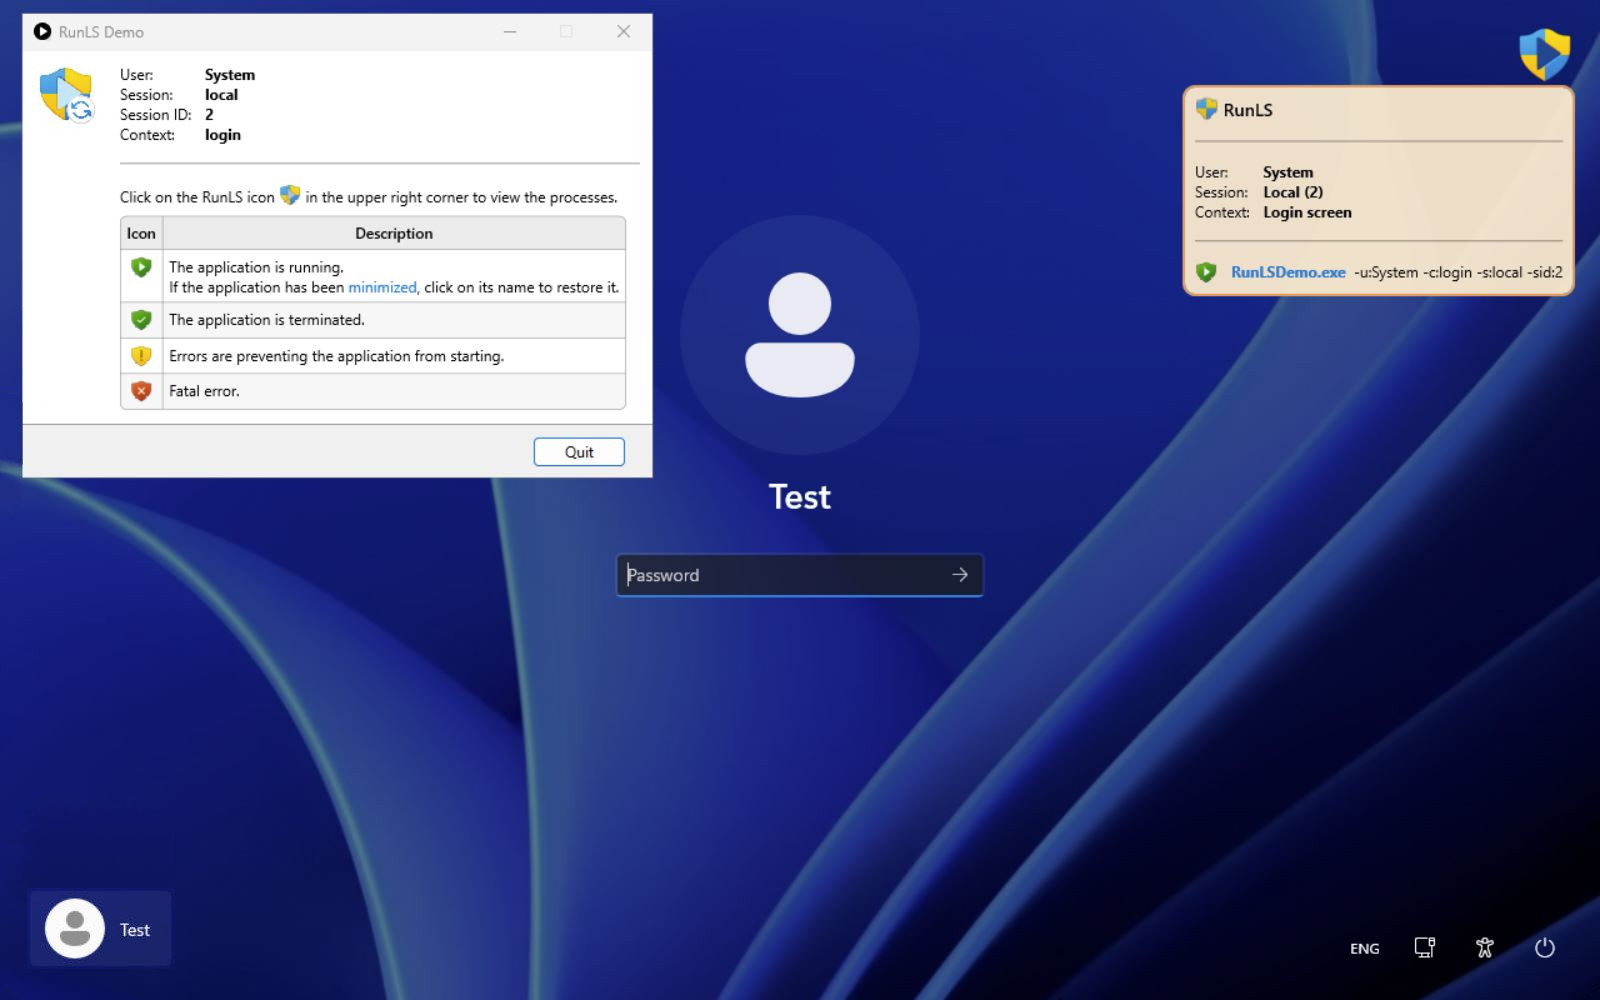The width and height of the screenshot is (1600, 1000).
Task: Click the 'RunLS' popup title text
Action: click(x=1248, y=110)
